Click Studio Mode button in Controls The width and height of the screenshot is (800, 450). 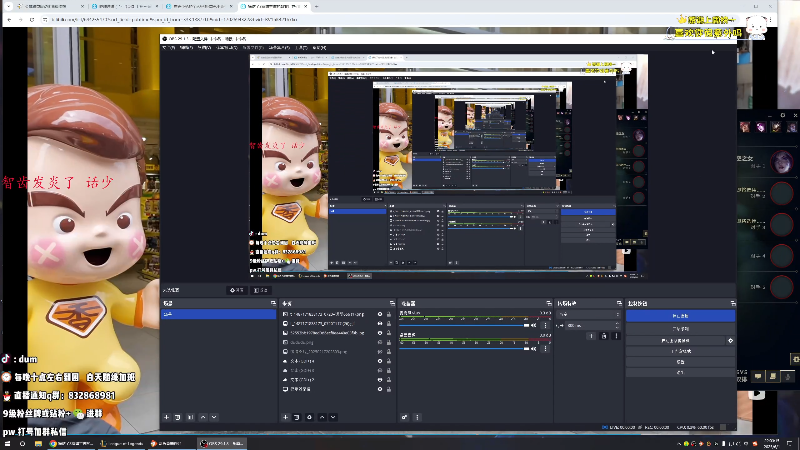click(x=680, y=351)
